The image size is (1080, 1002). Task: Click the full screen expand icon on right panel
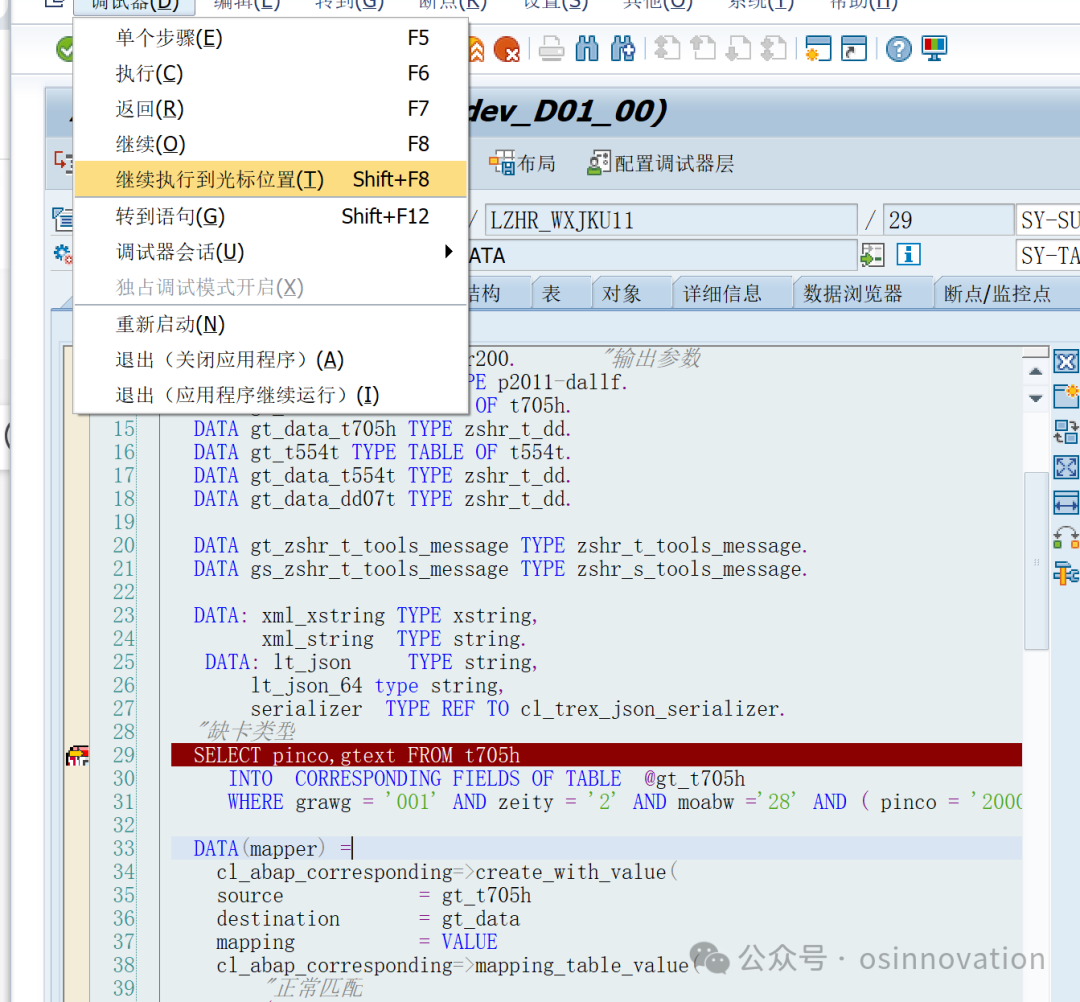click(1066, 467)
